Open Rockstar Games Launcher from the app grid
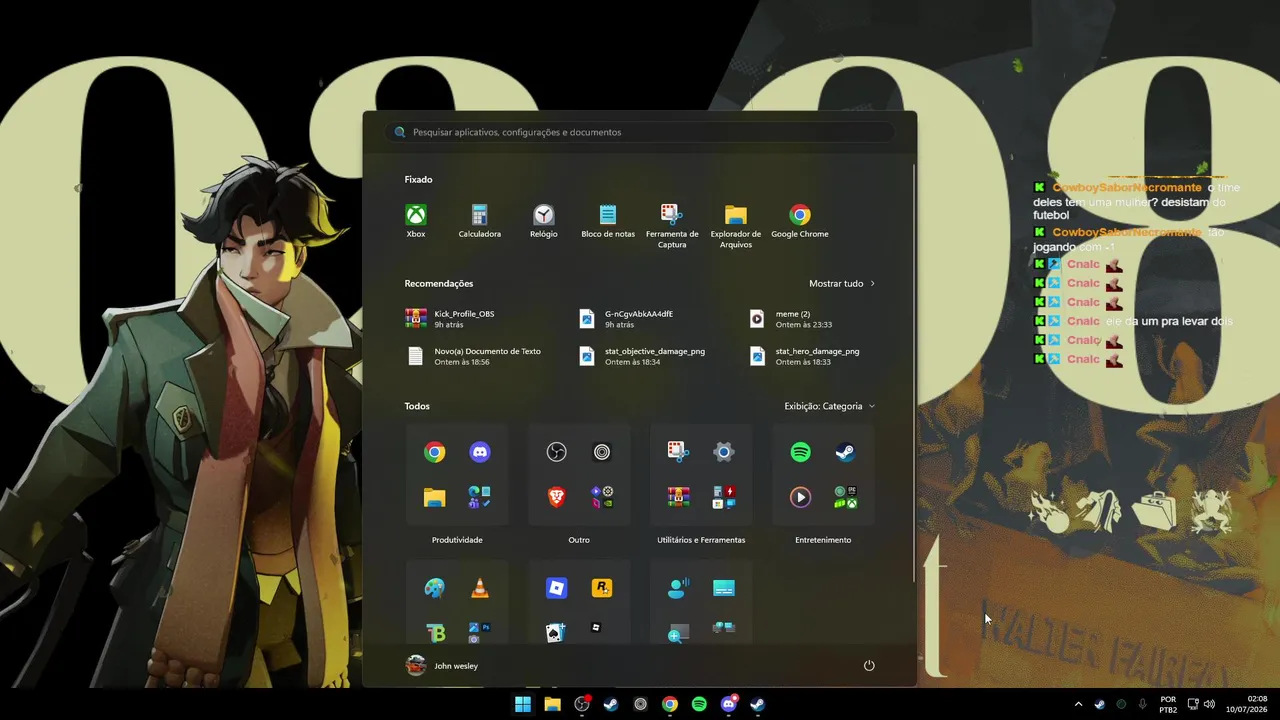The image size is (1280, 720). pyautogui.click(x=602, y=588)
